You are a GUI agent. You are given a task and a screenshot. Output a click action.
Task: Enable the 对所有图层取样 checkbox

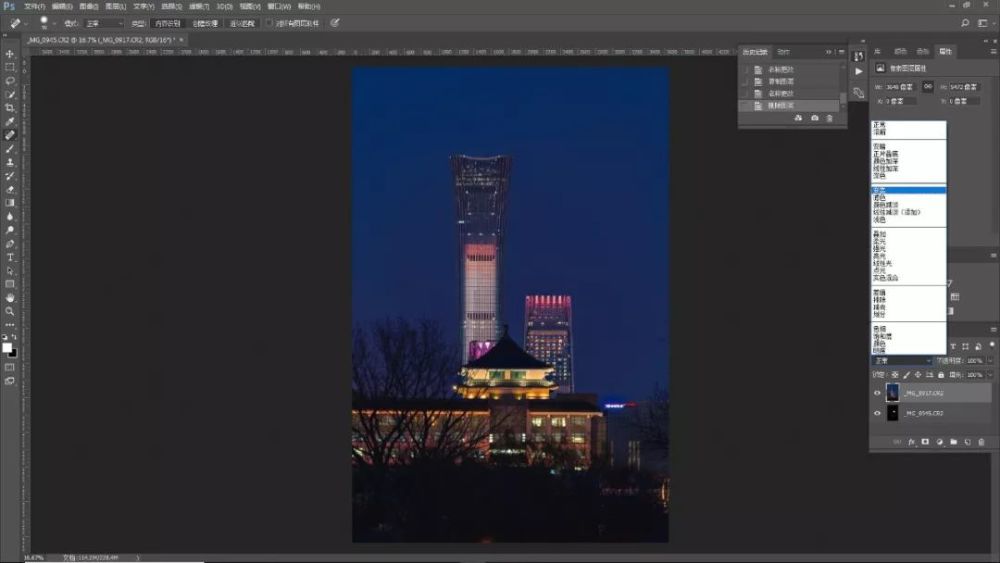coord(269,23)
